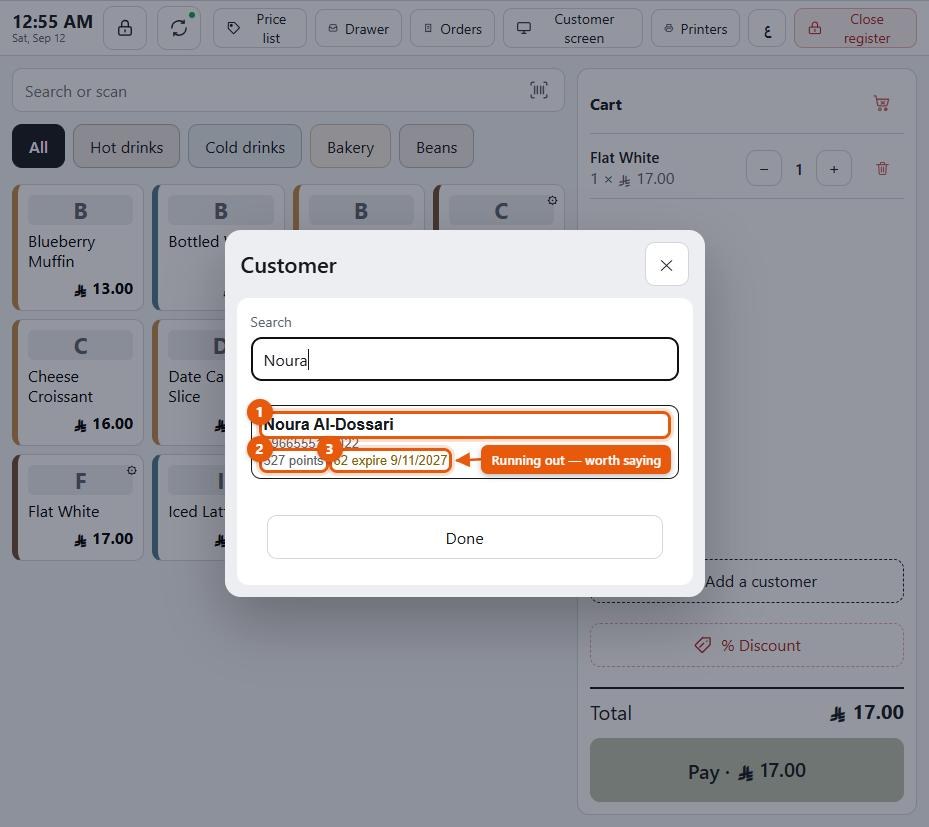929x827 pixels.
Task: Click Close register
Action: tap(855, 28)
